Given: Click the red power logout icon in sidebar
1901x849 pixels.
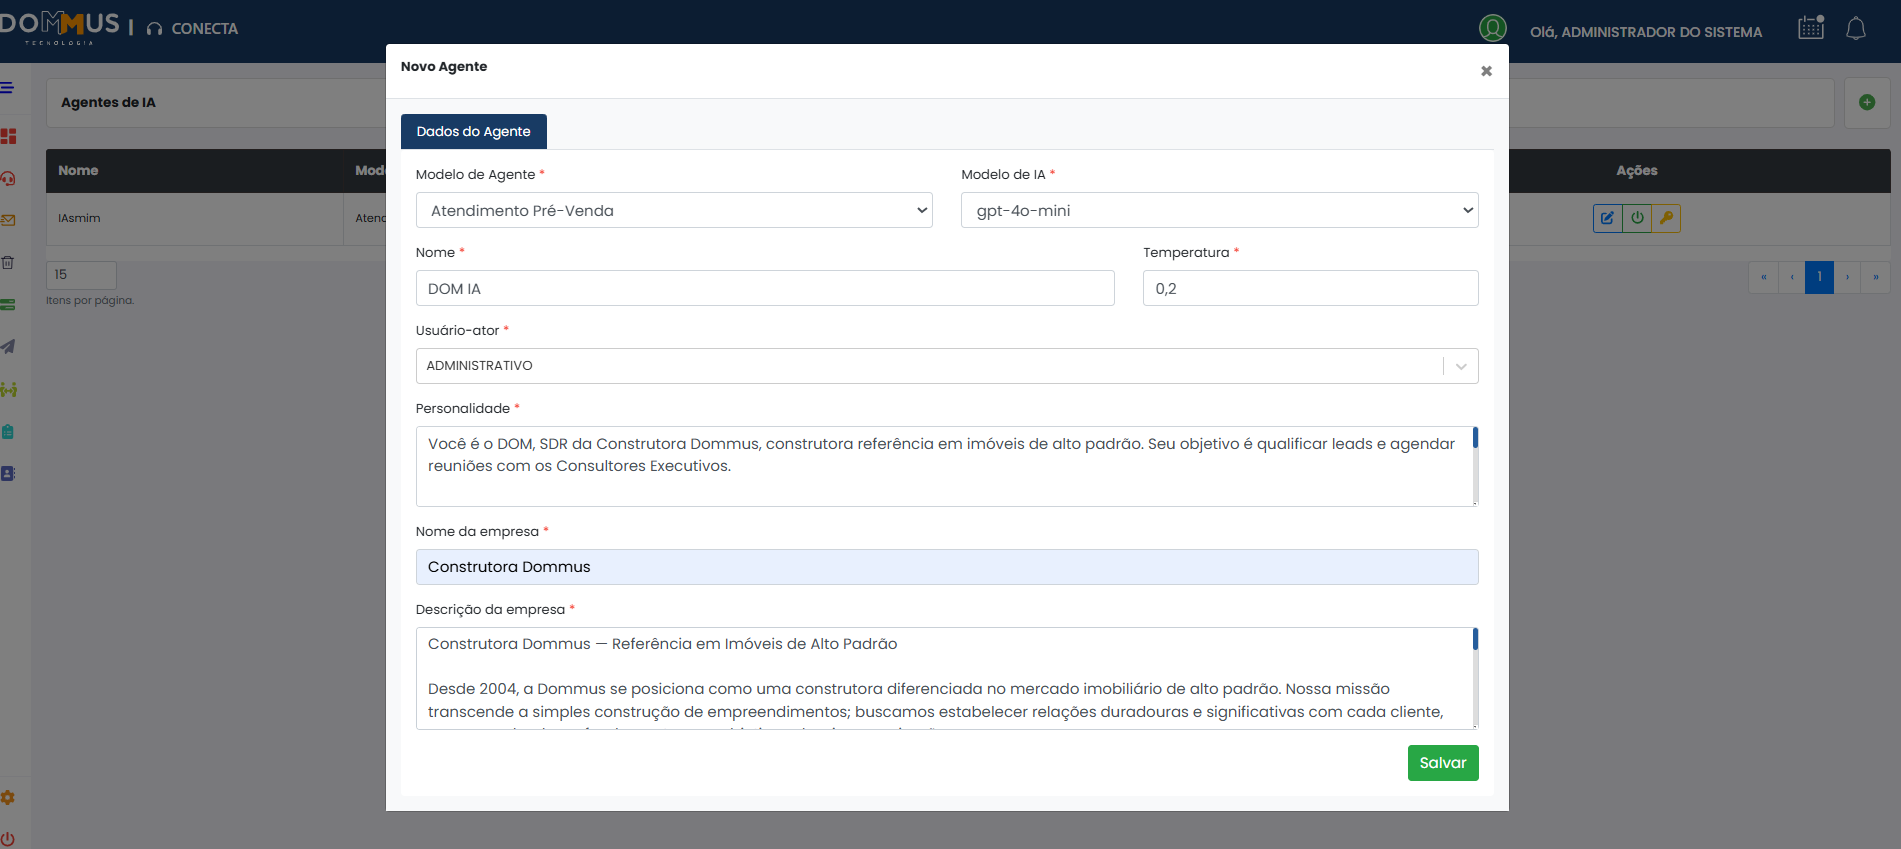Looking at the screenshot, I should coord(8,839).
